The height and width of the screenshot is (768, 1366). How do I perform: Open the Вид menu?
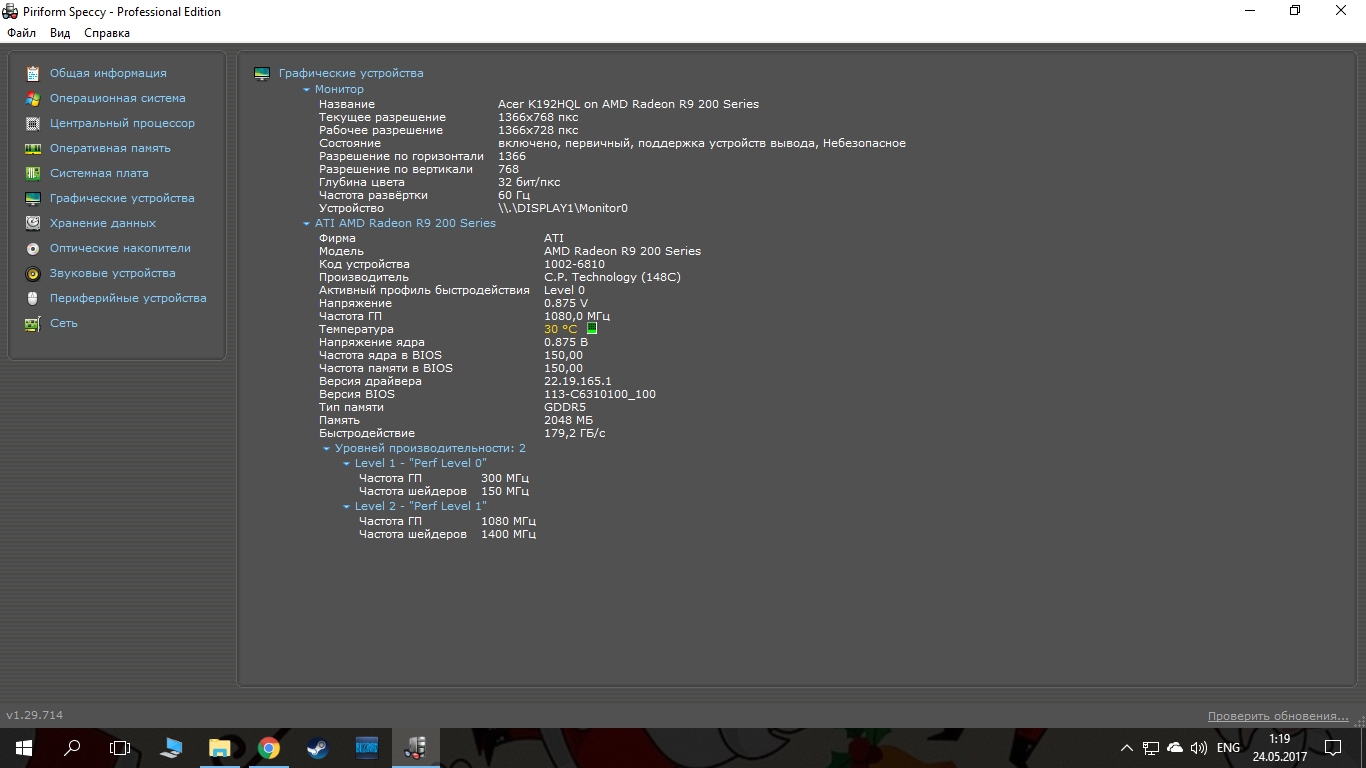60,33
